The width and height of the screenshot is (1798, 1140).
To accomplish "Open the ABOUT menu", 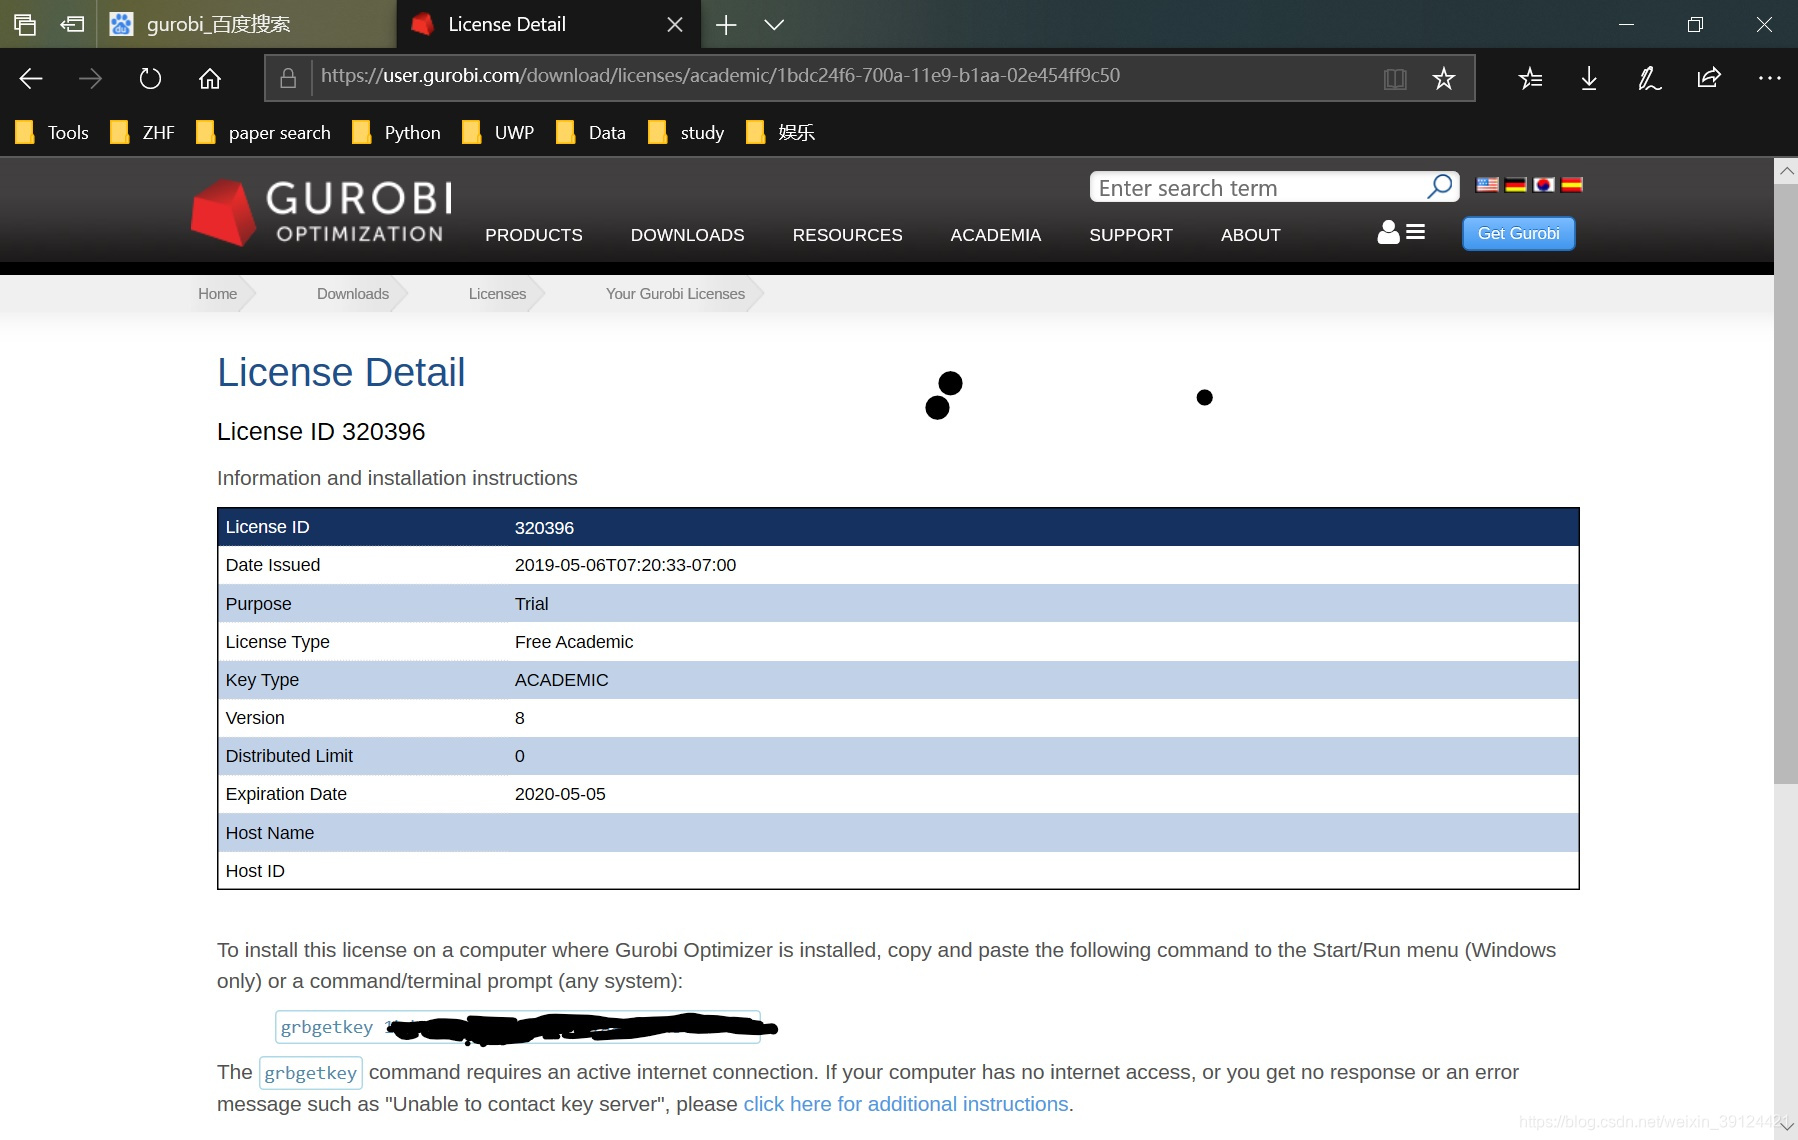I will [1250, 235].
